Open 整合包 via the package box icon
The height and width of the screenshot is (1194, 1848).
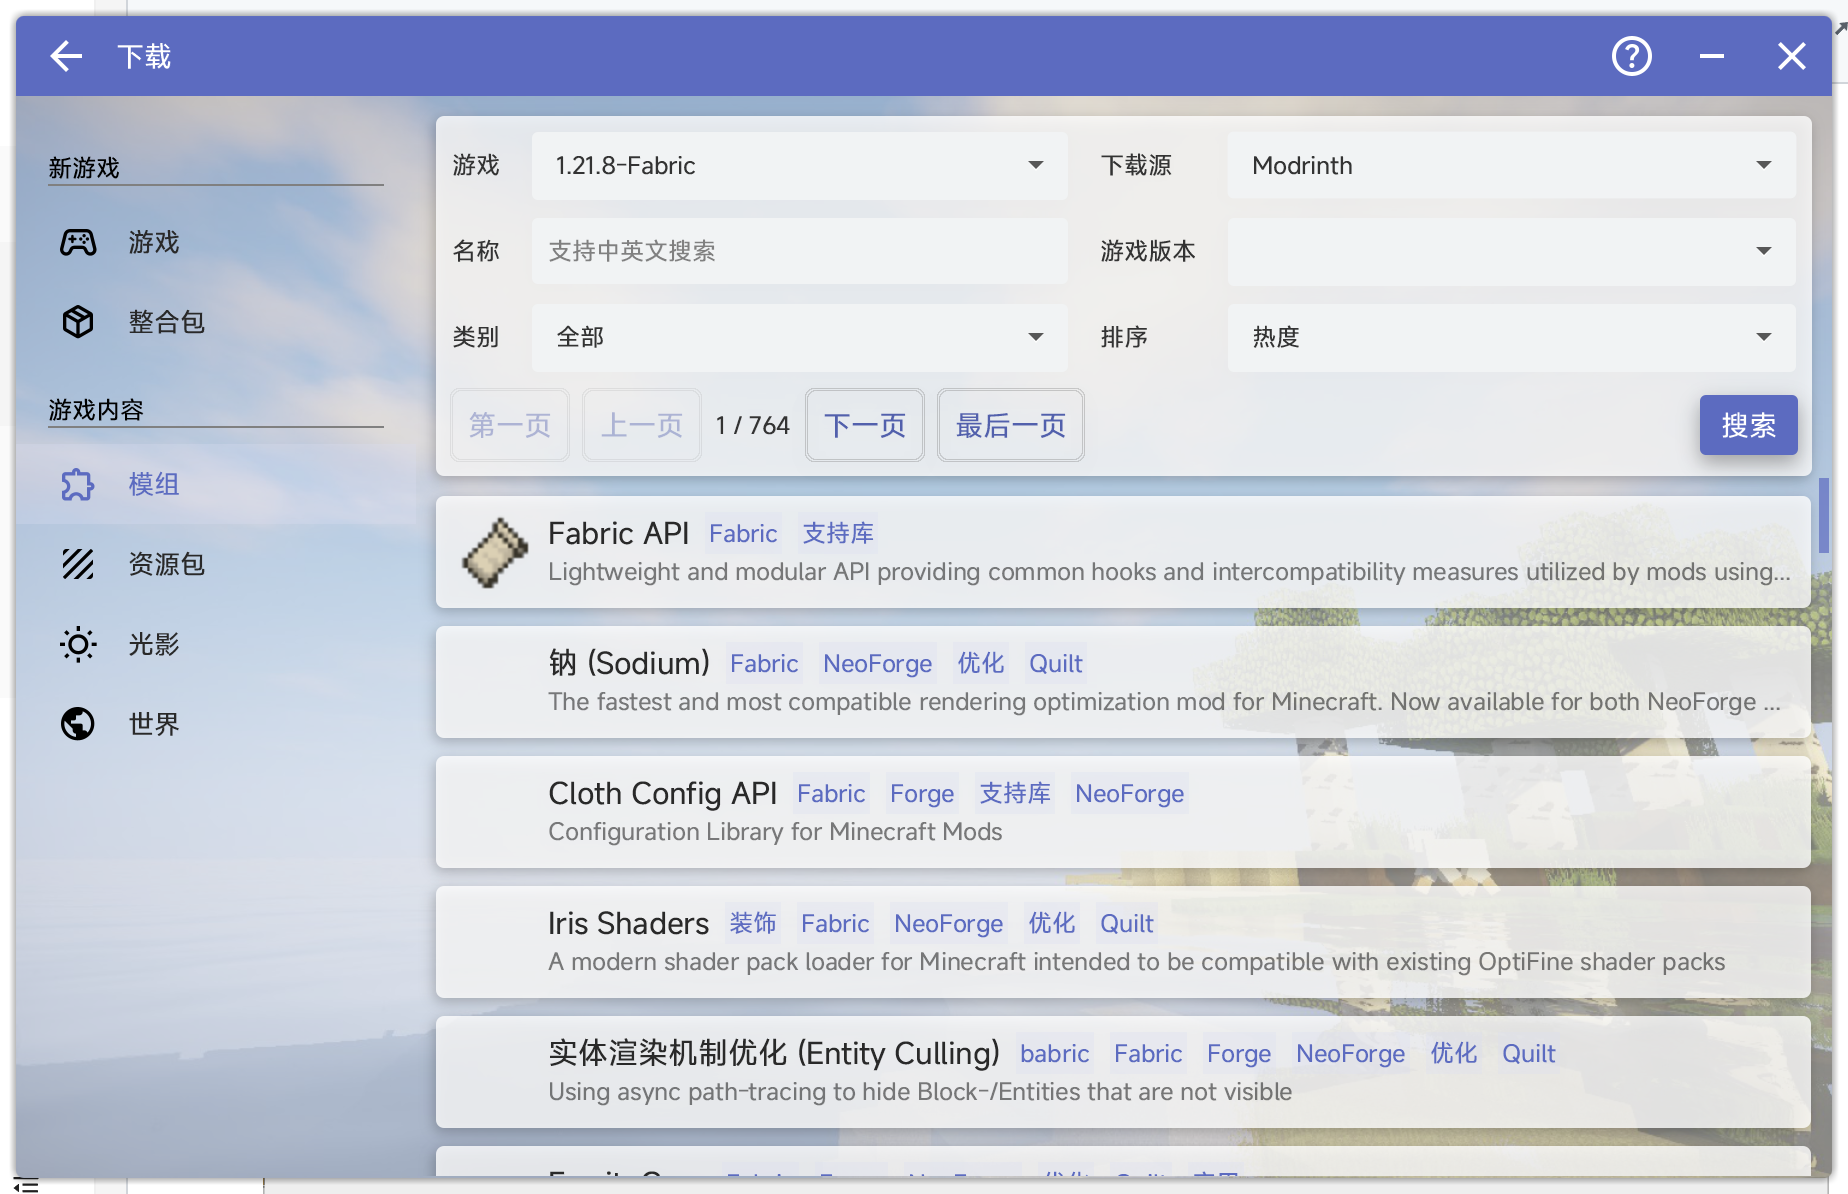(77, 322)
